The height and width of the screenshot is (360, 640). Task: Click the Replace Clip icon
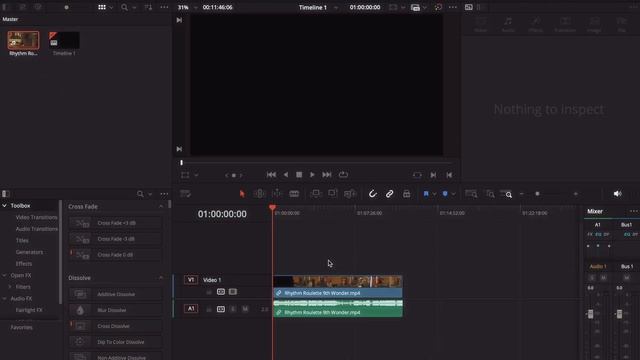[x=350, y=194]
